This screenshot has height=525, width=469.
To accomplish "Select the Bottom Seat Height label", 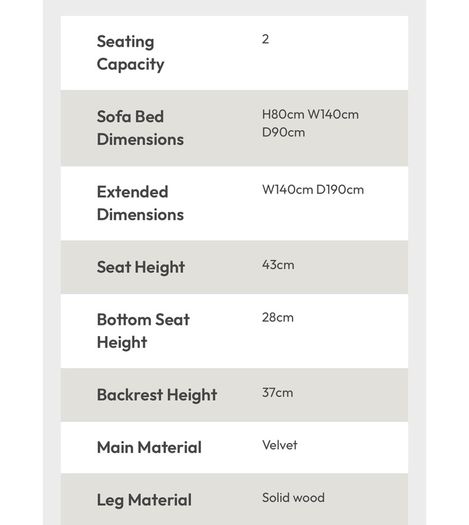I will [143, 331].
